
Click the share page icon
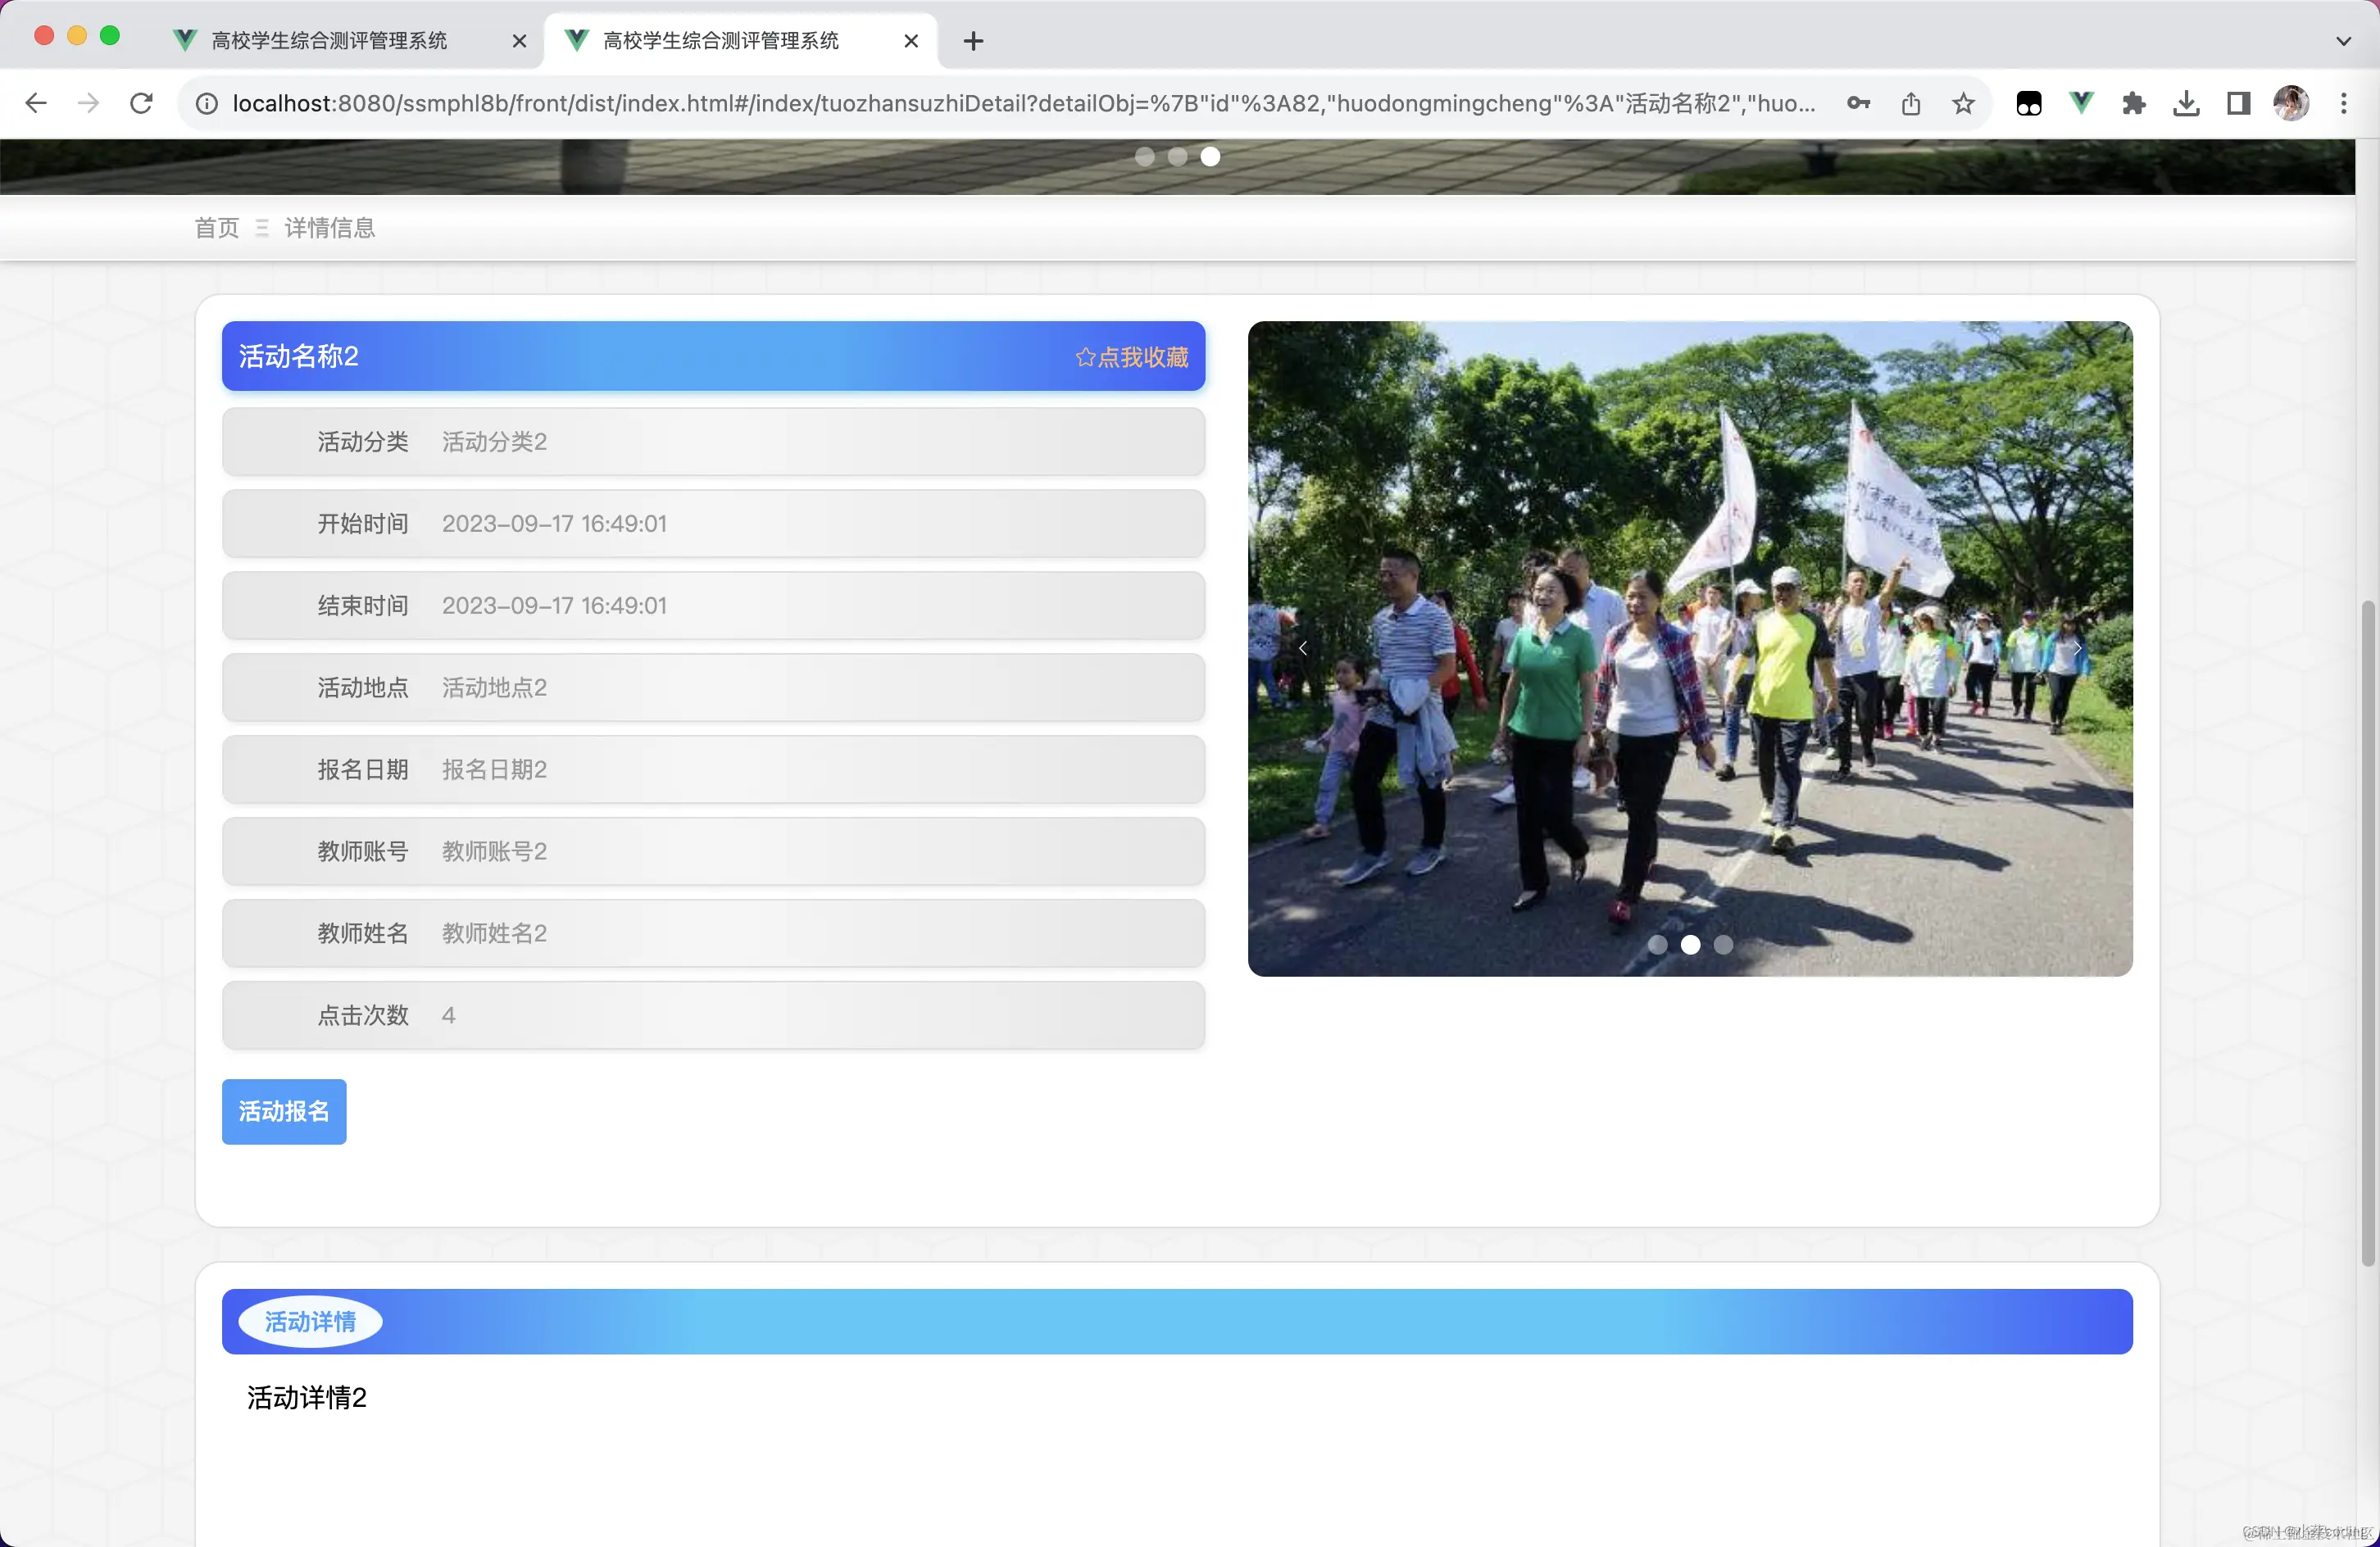pyautogui.click(x=1911, y=103)
